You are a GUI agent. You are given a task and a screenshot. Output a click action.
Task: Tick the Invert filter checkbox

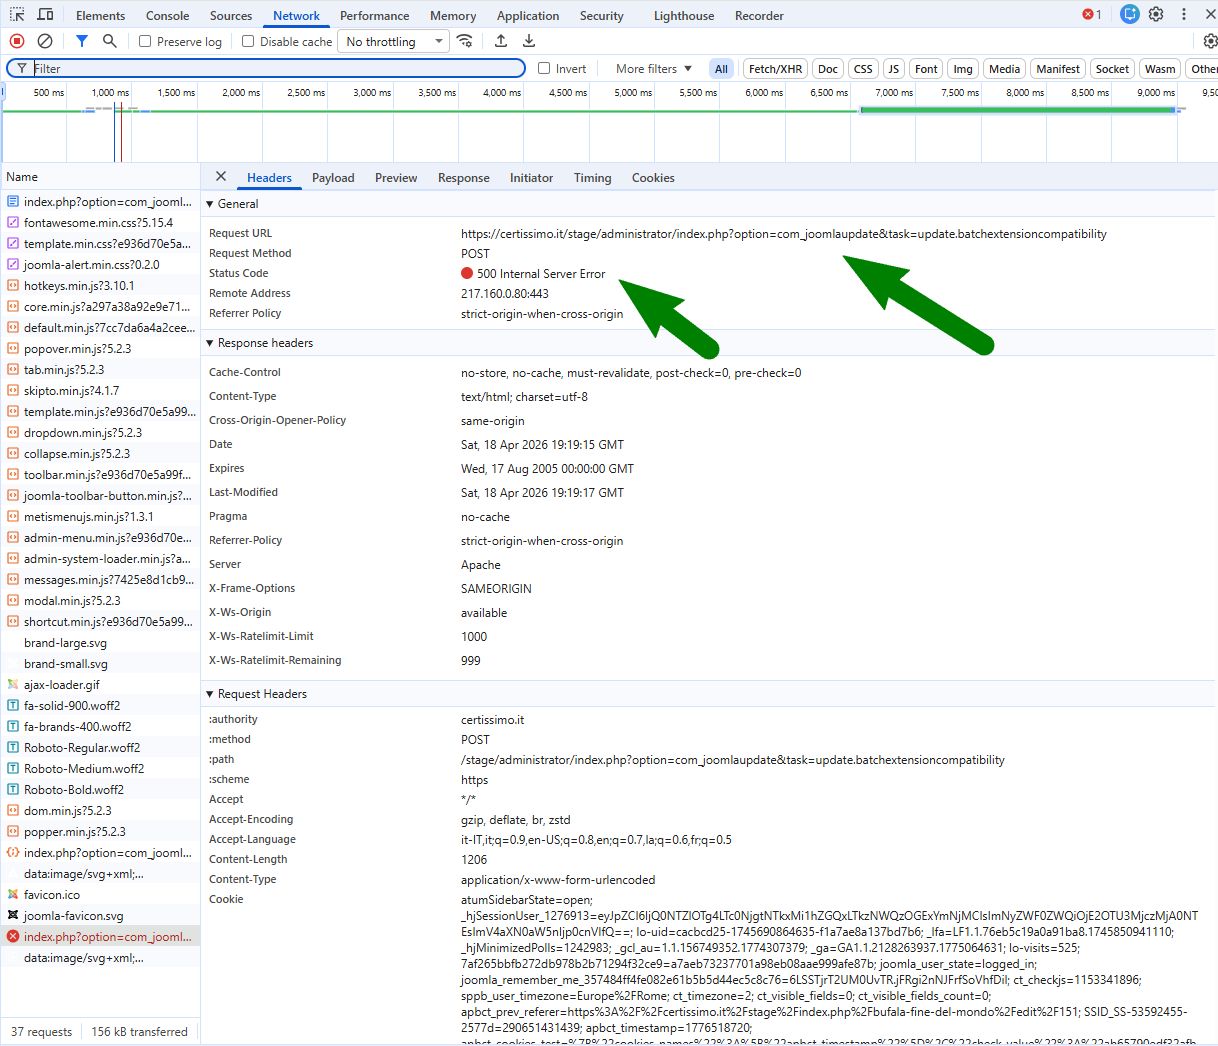(544, 69)
